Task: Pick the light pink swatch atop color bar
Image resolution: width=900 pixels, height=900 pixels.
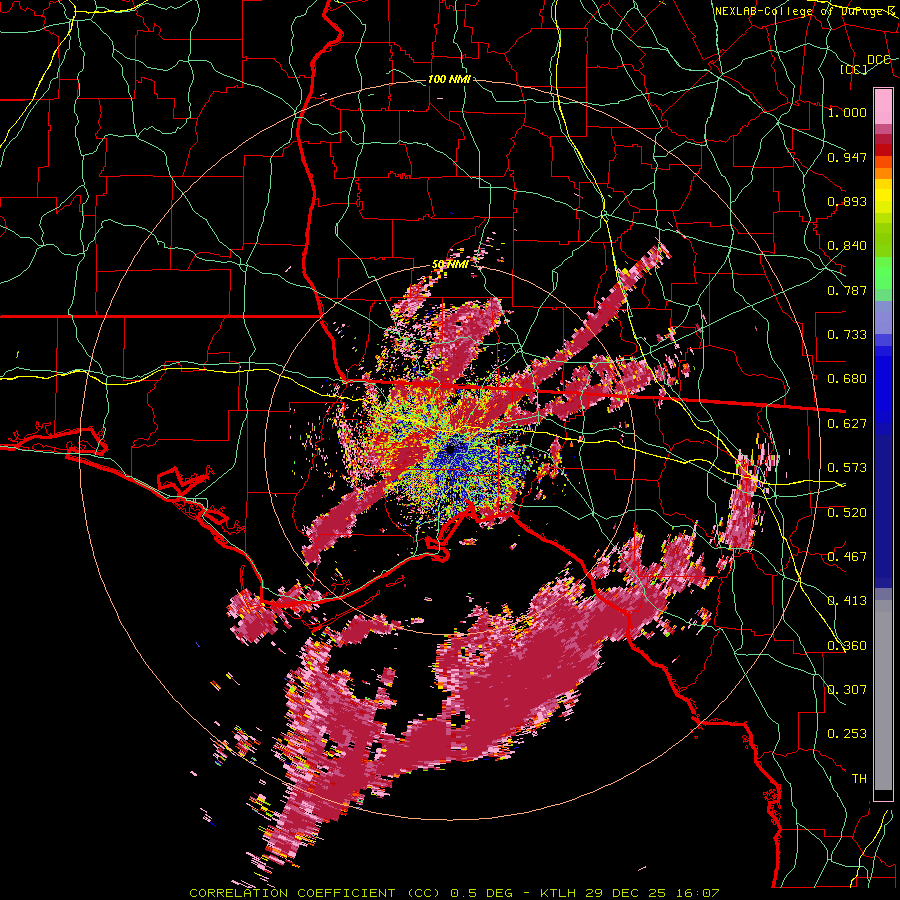Action: pos(883,106)
